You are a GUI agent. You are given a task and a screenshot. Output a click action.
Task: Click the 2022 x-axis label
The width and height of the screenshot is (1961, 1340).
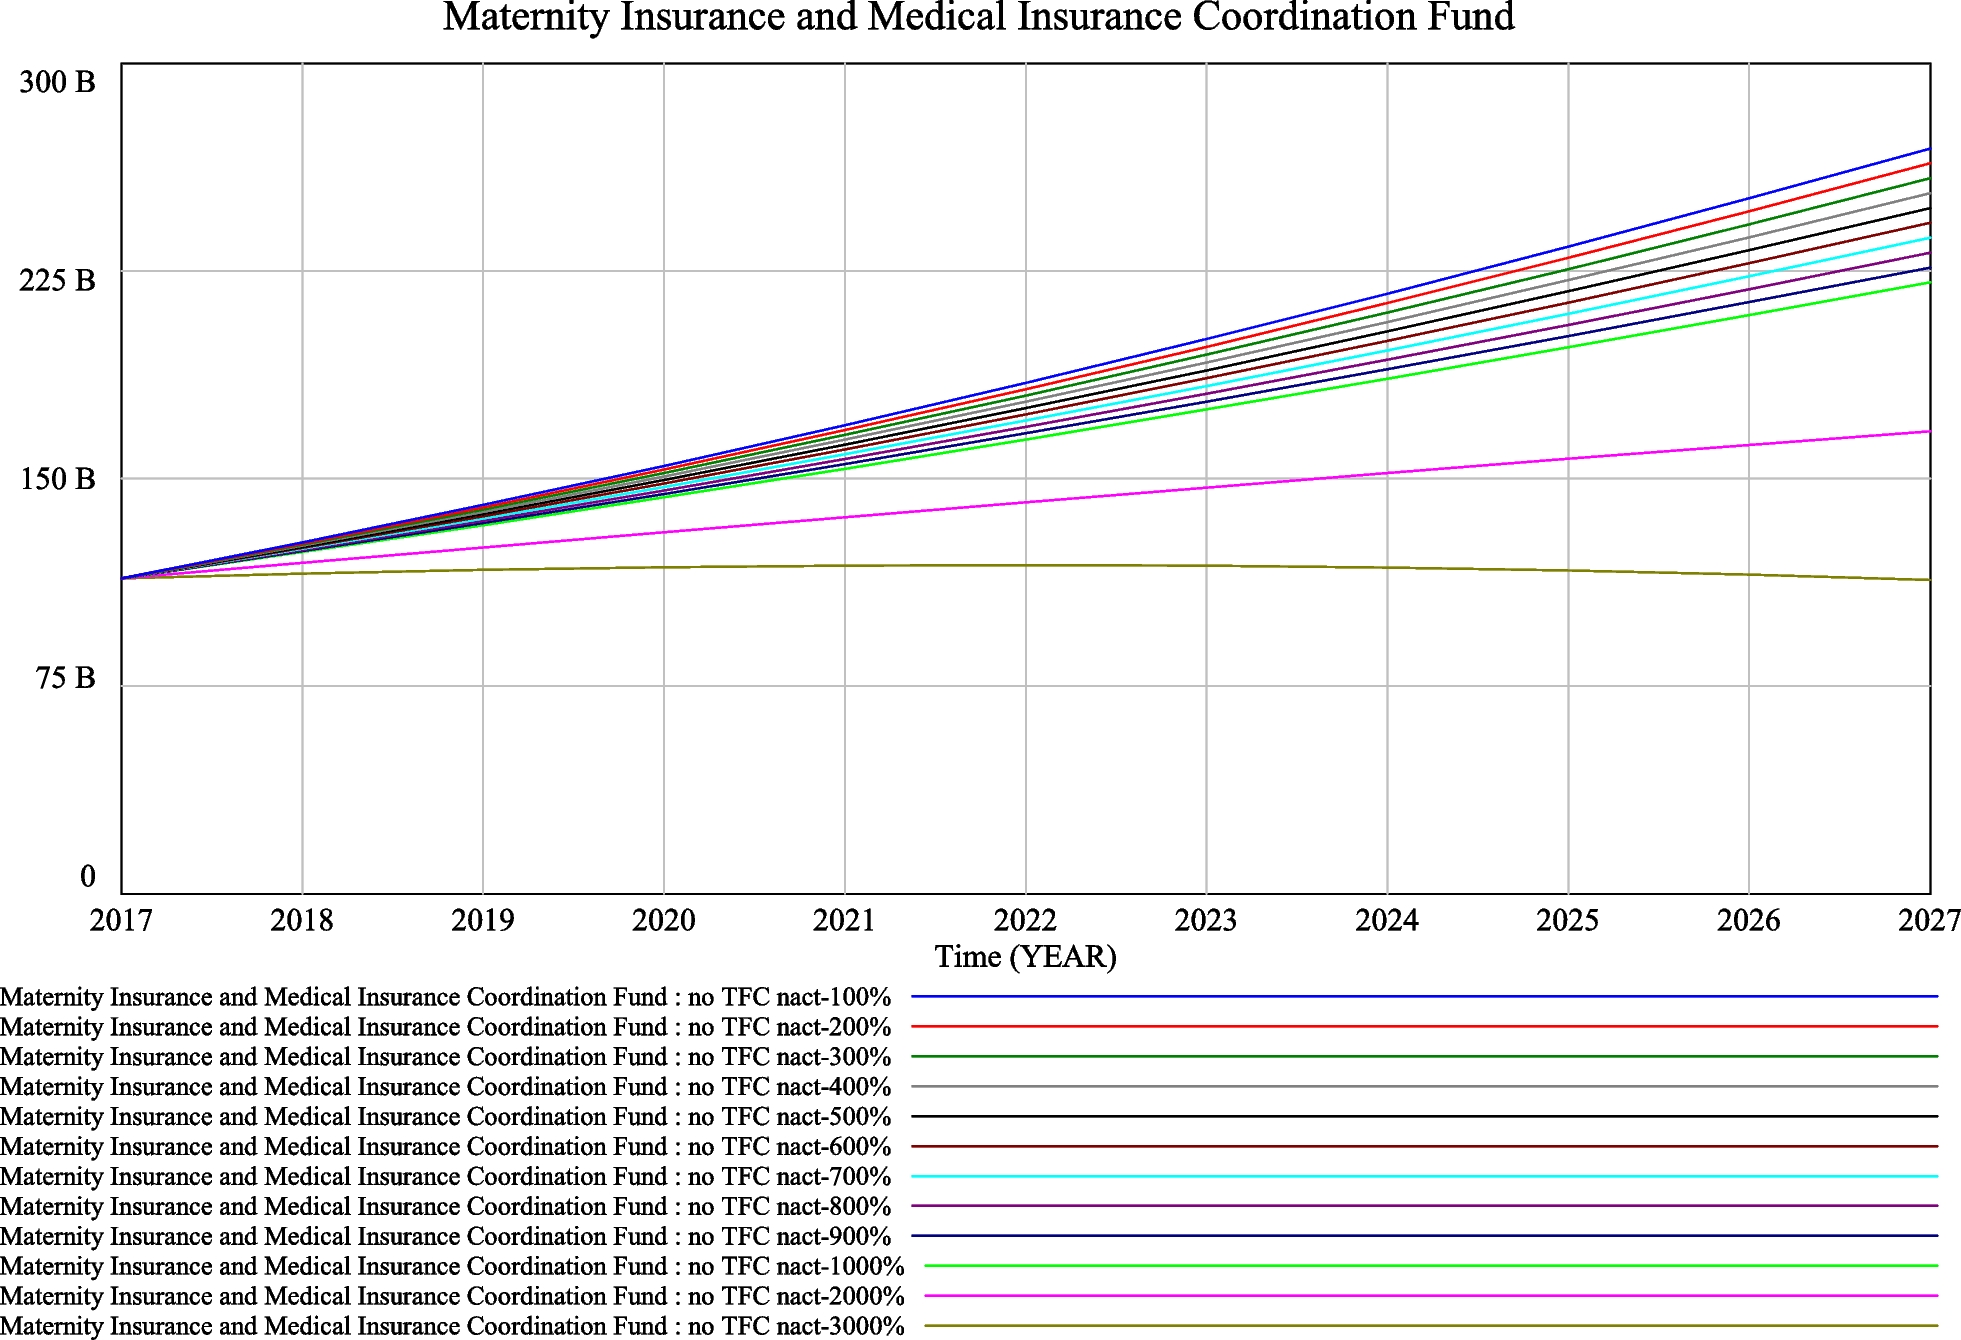(1025, 920)
